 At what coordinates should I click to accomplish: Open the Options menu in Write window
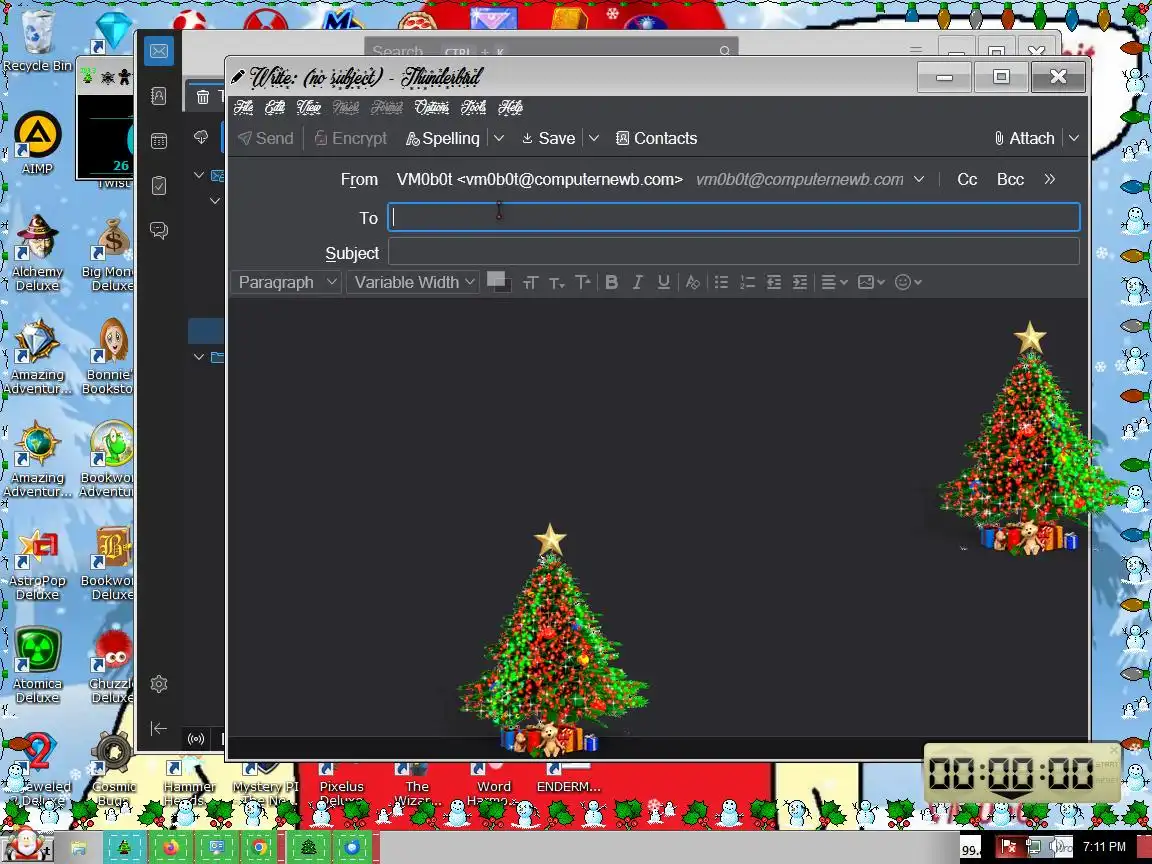(431, 107)
